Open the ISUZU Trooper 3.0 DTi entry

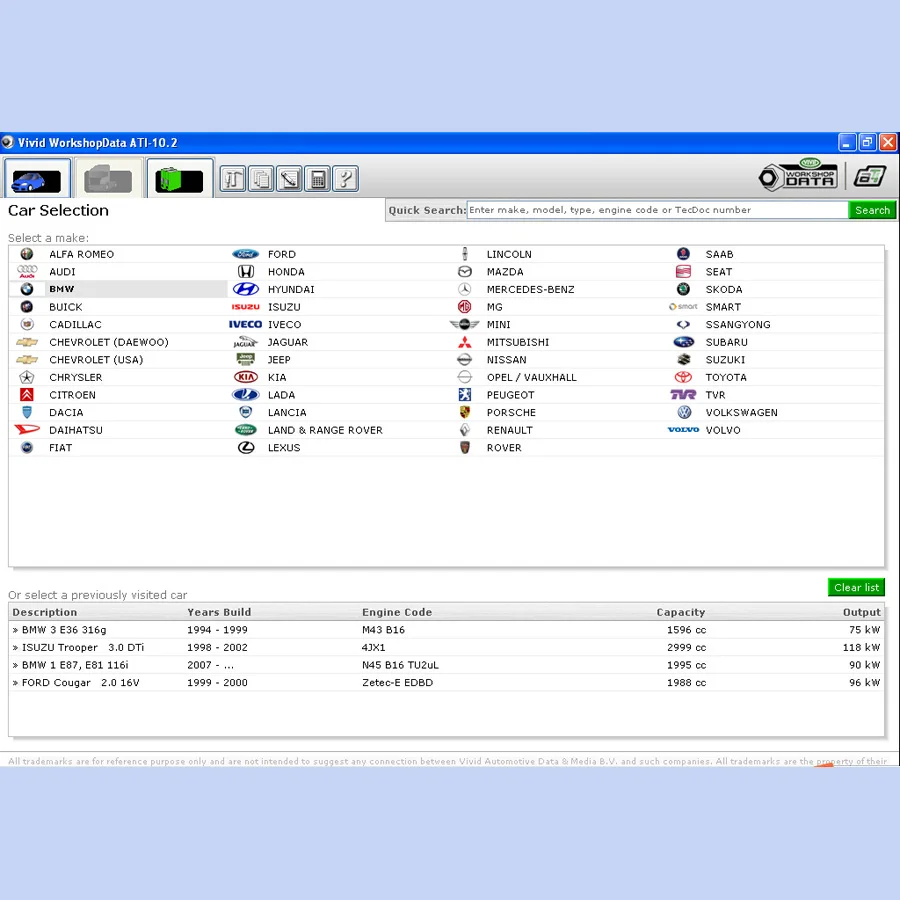(x=80, y=647)
